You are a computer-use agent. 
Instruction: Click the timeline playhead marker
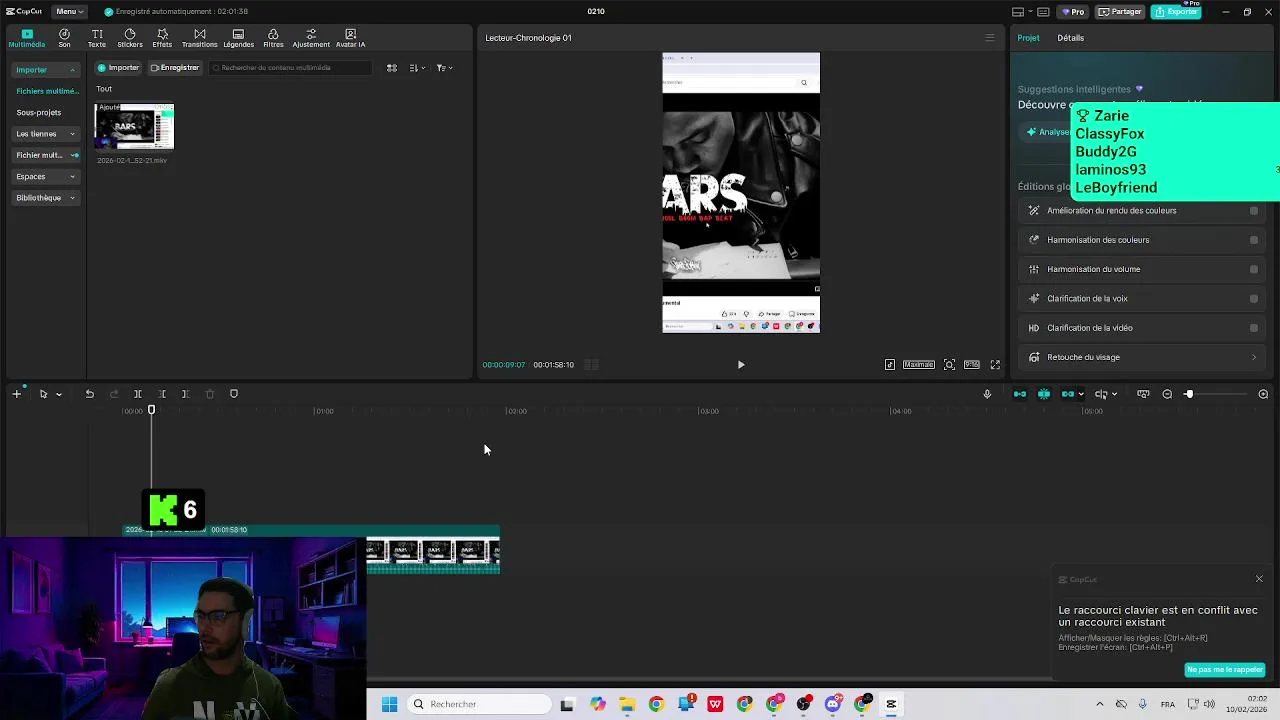click(152, 410)
